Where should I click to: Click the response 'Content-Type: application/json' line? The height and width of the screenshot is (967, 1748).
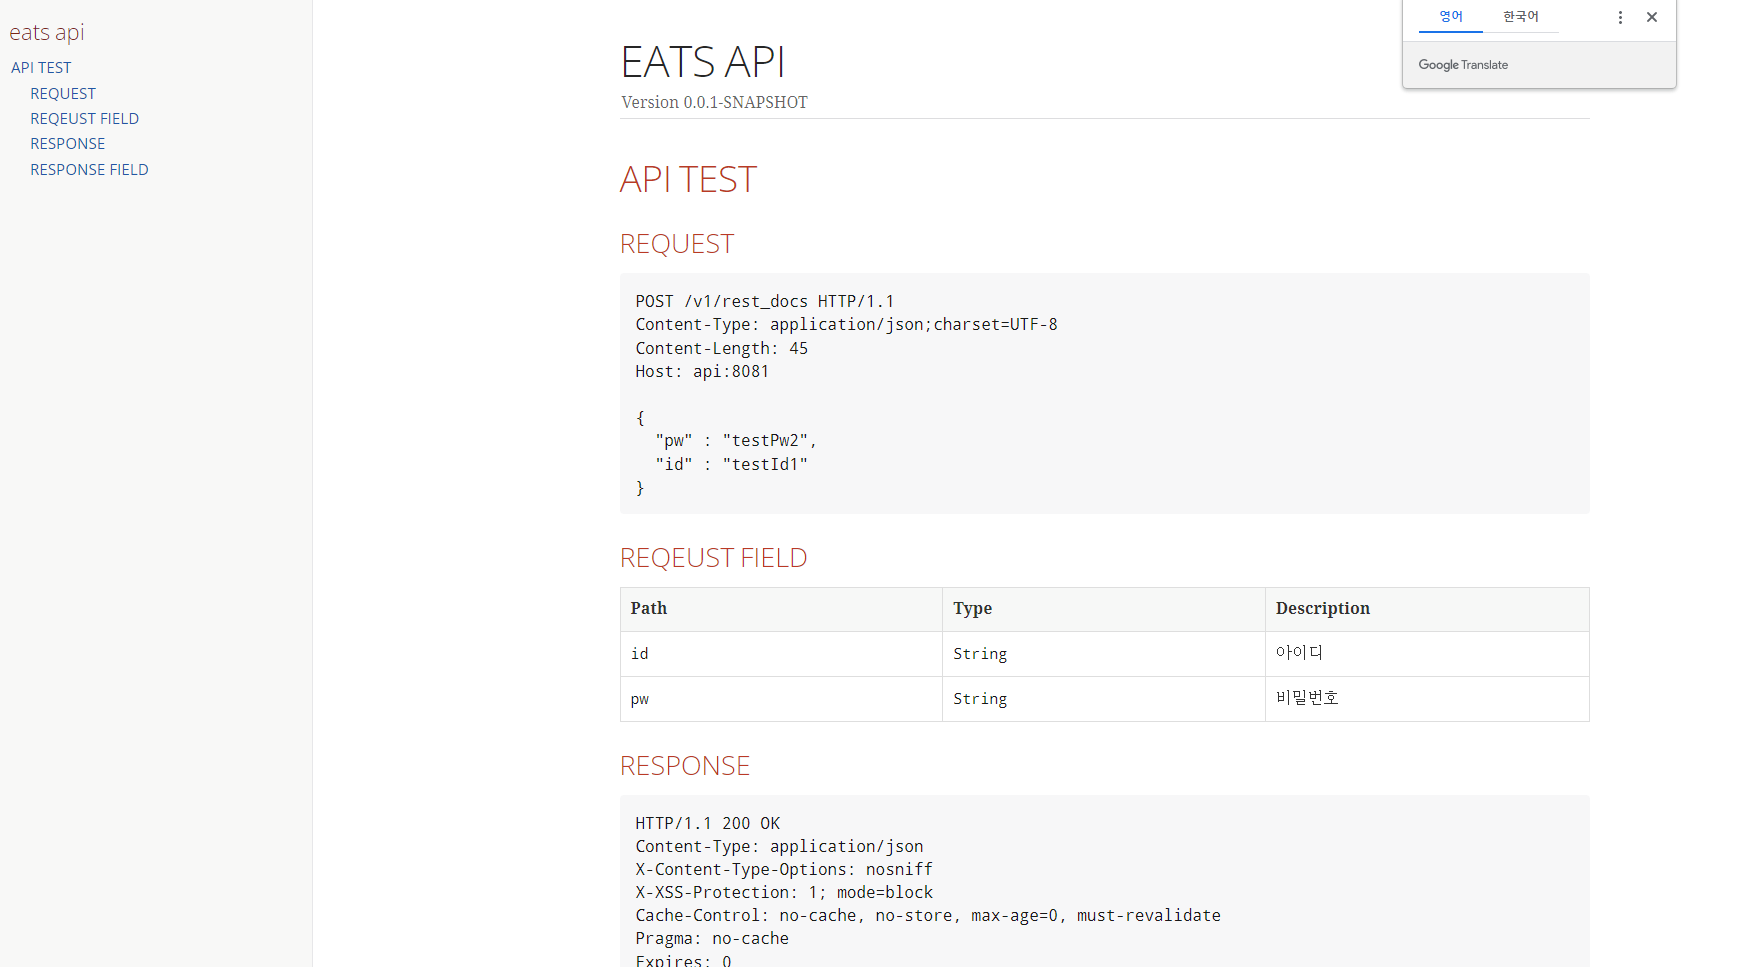click(779, 846)
